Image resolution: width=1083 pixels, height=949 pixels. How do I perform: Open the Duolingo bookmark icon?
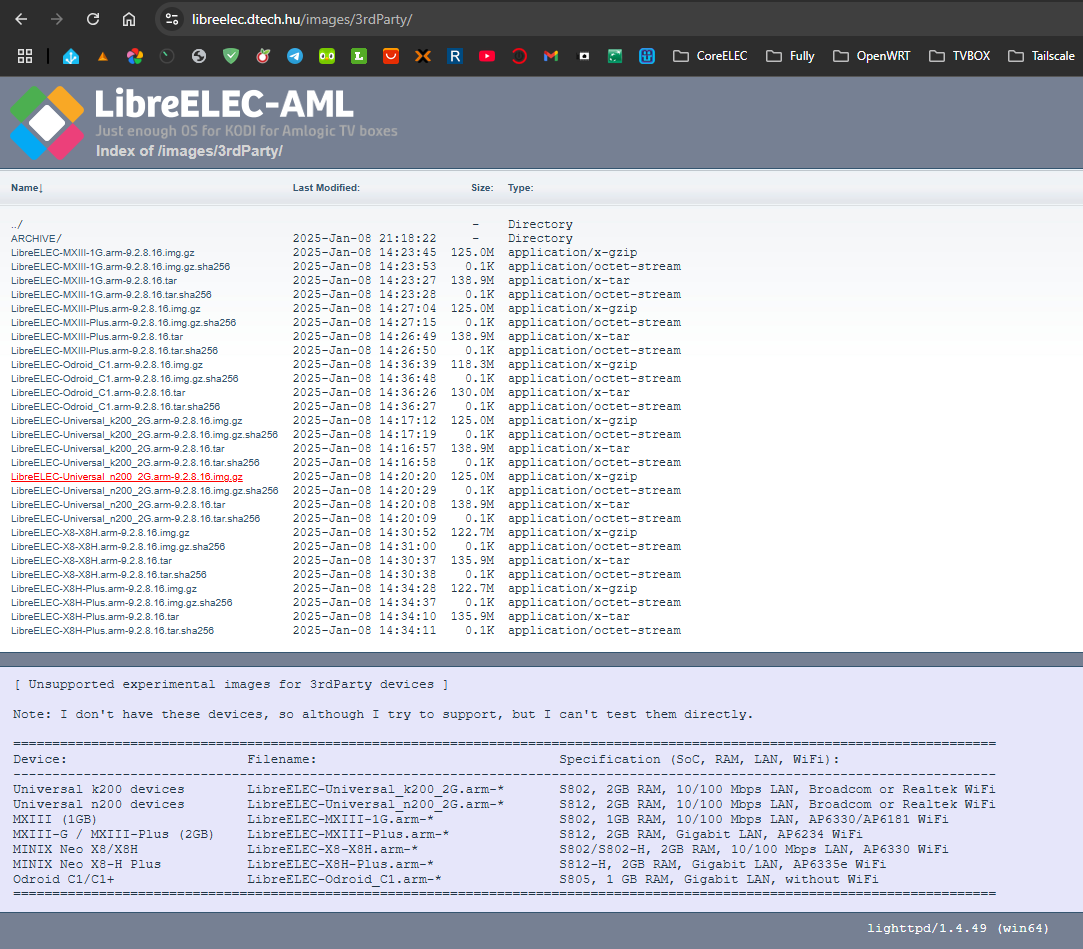(327, 56)
